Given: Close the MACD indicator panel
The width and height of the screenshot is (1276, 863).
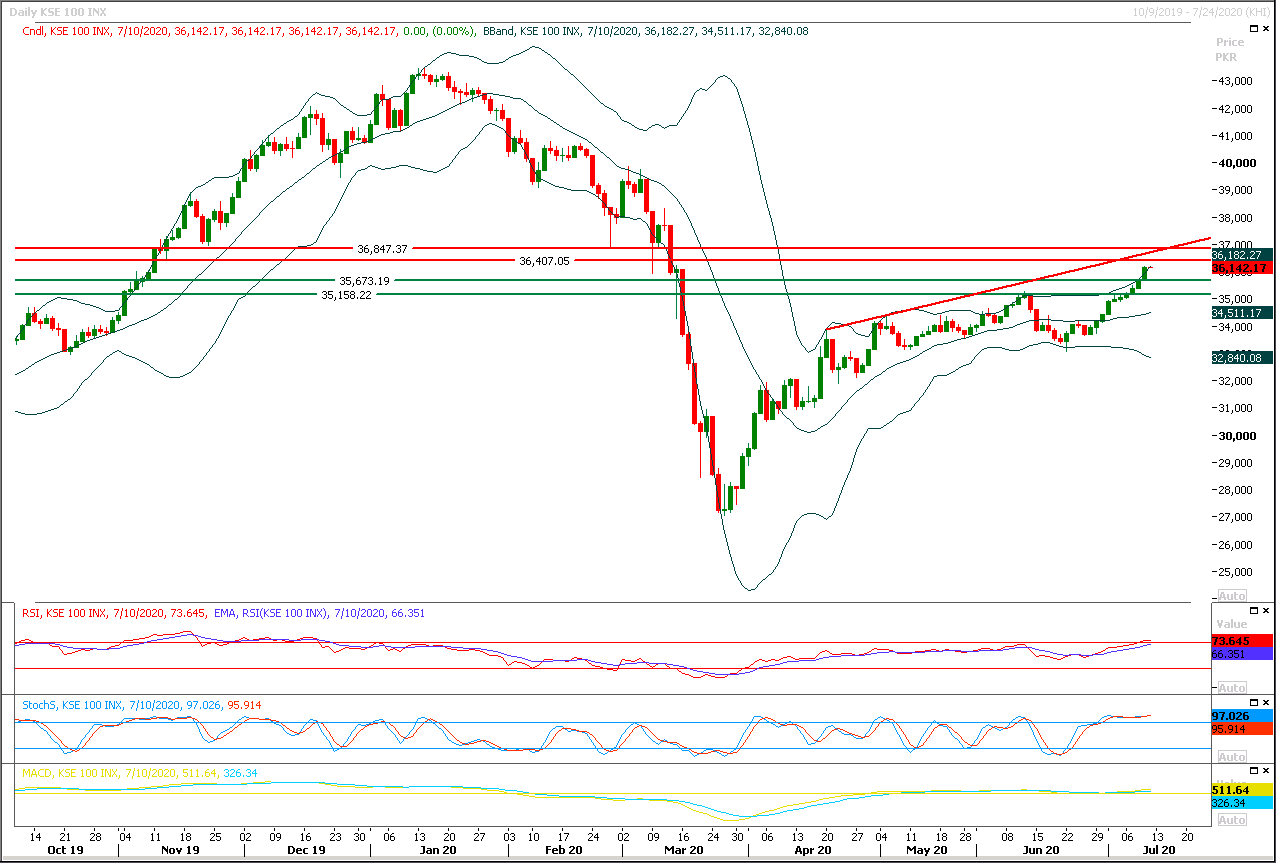Looking at the screenshot, I should click(x=1266, y=771).
